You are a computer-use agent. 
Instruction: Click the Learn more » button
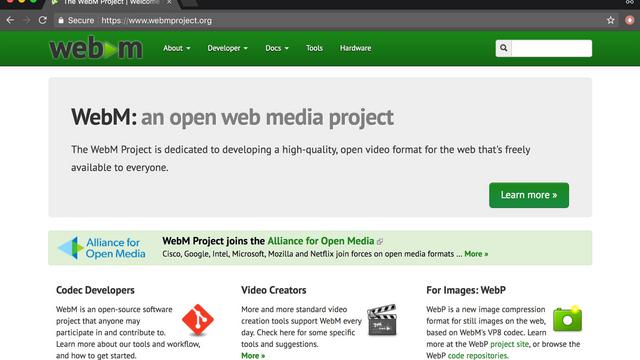529,195
